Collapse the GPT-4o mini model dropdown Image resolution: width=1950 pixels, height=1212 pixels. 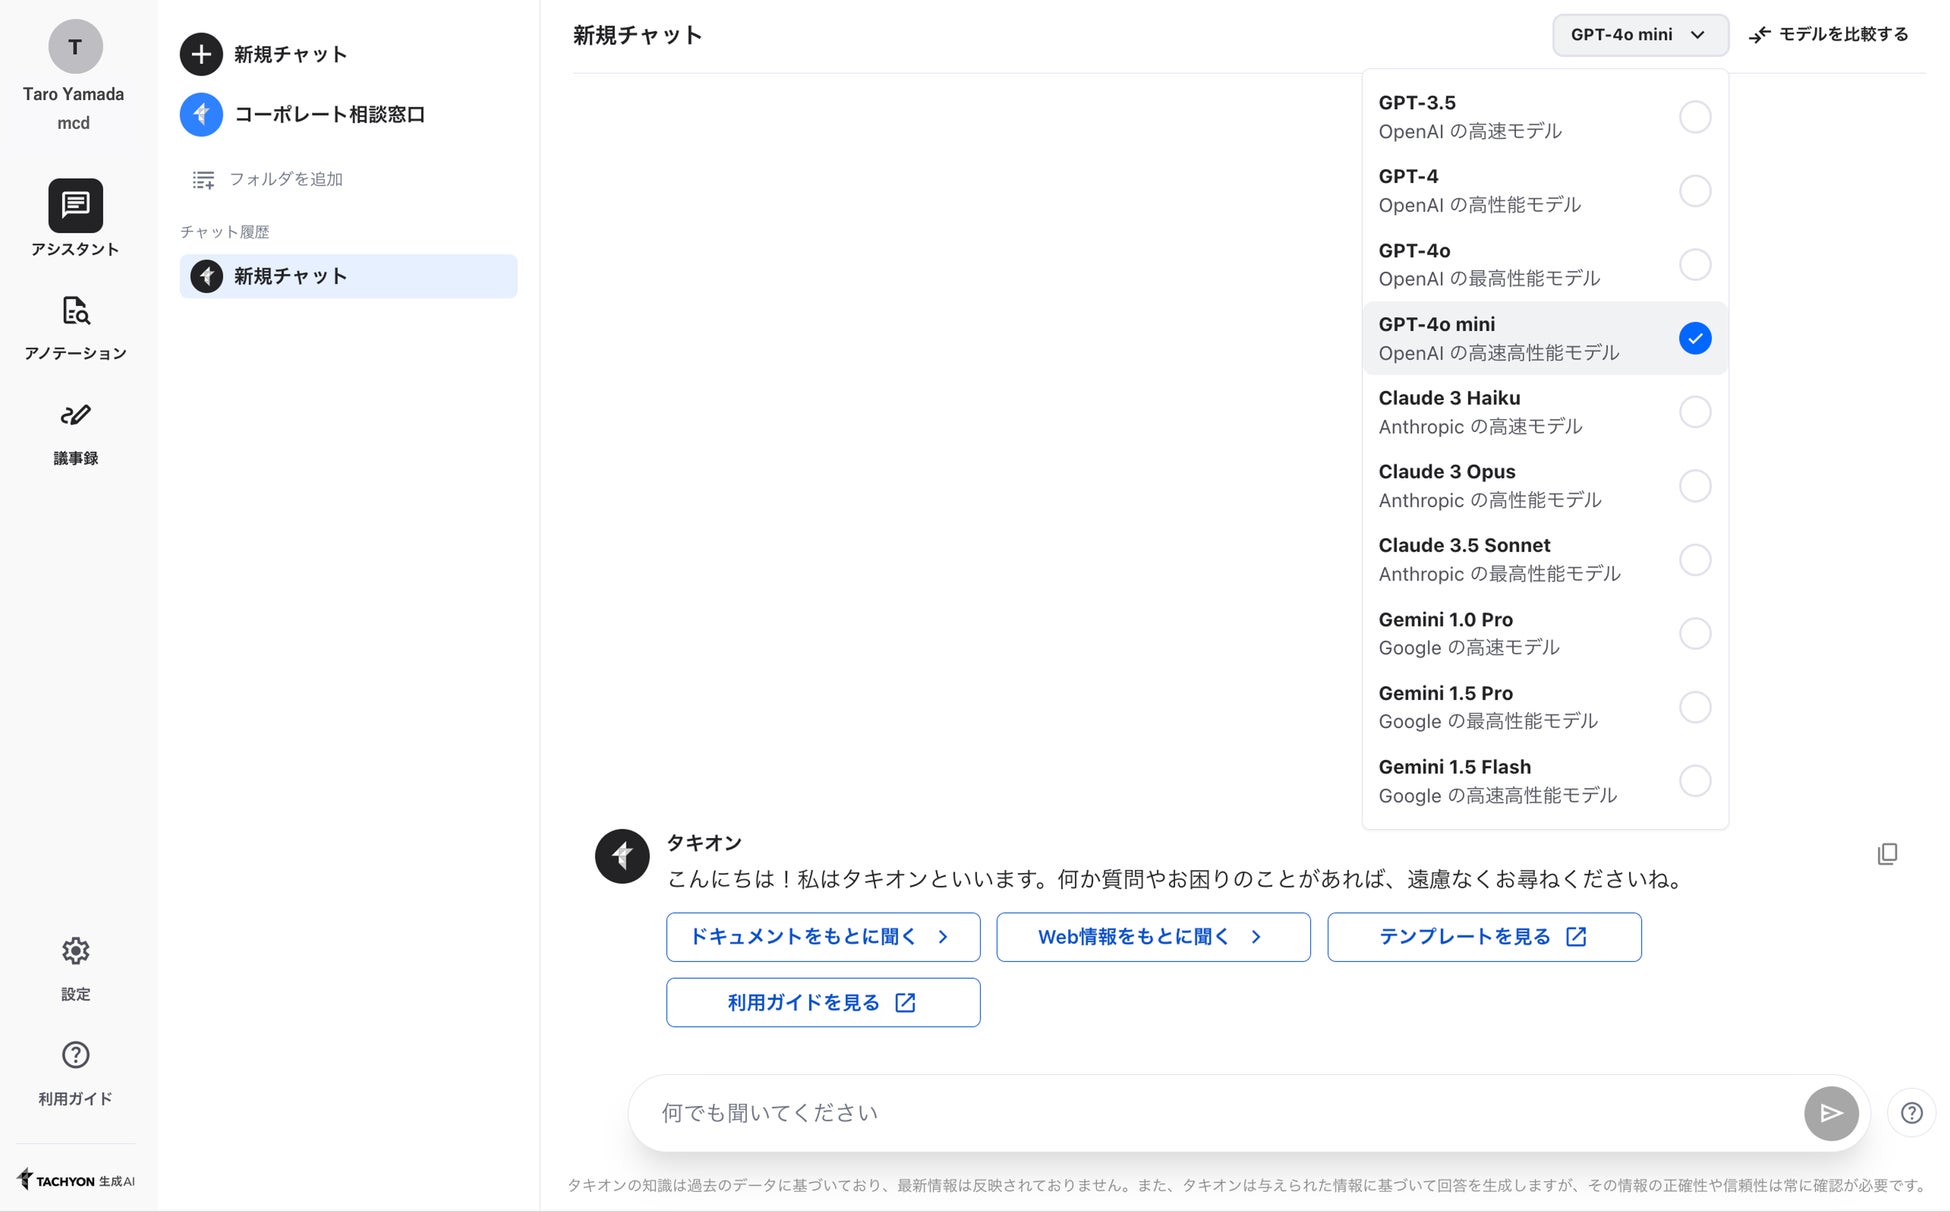[1639, 35]
